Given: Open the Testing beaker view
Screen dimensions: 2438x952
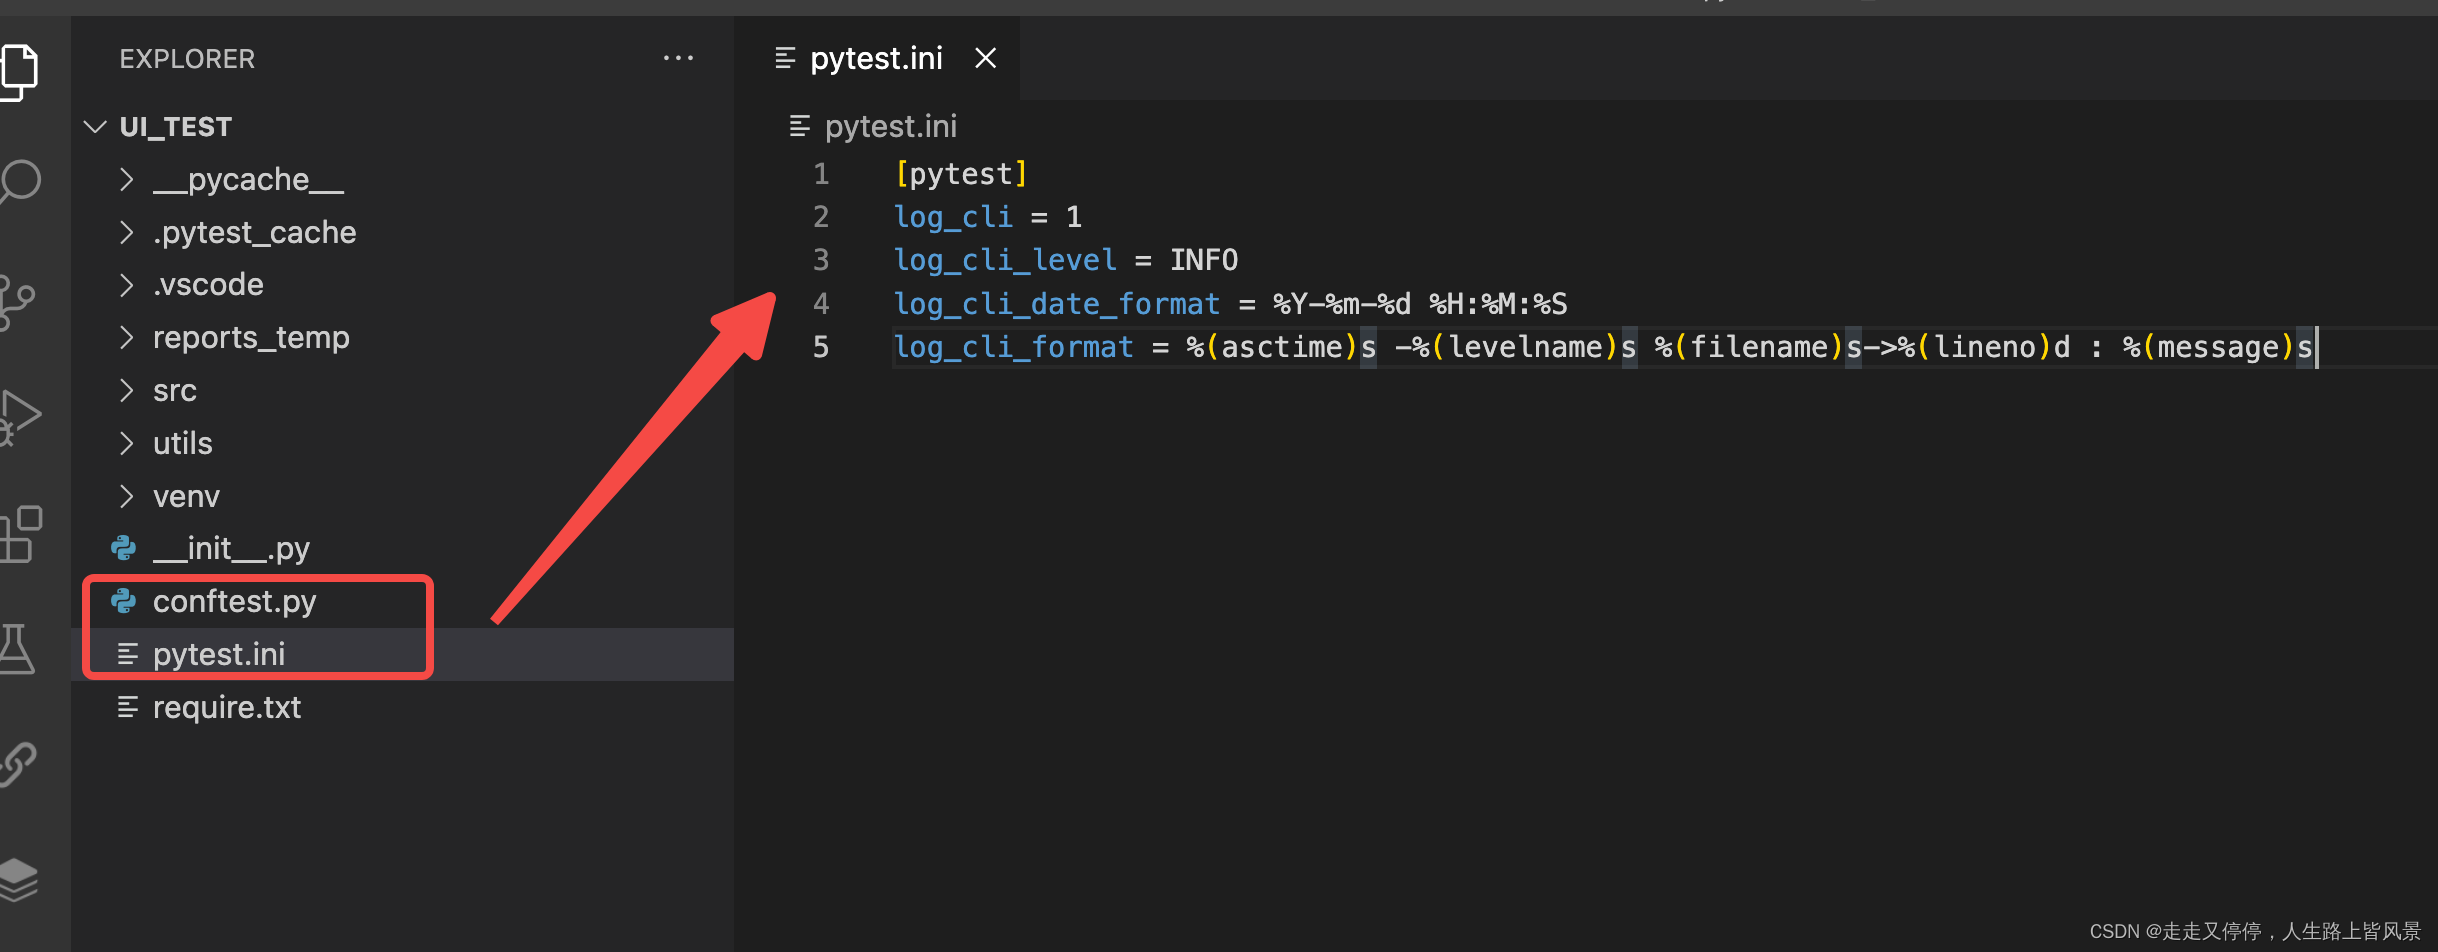Looking at the screenshot, I should (x=17, y=649).
